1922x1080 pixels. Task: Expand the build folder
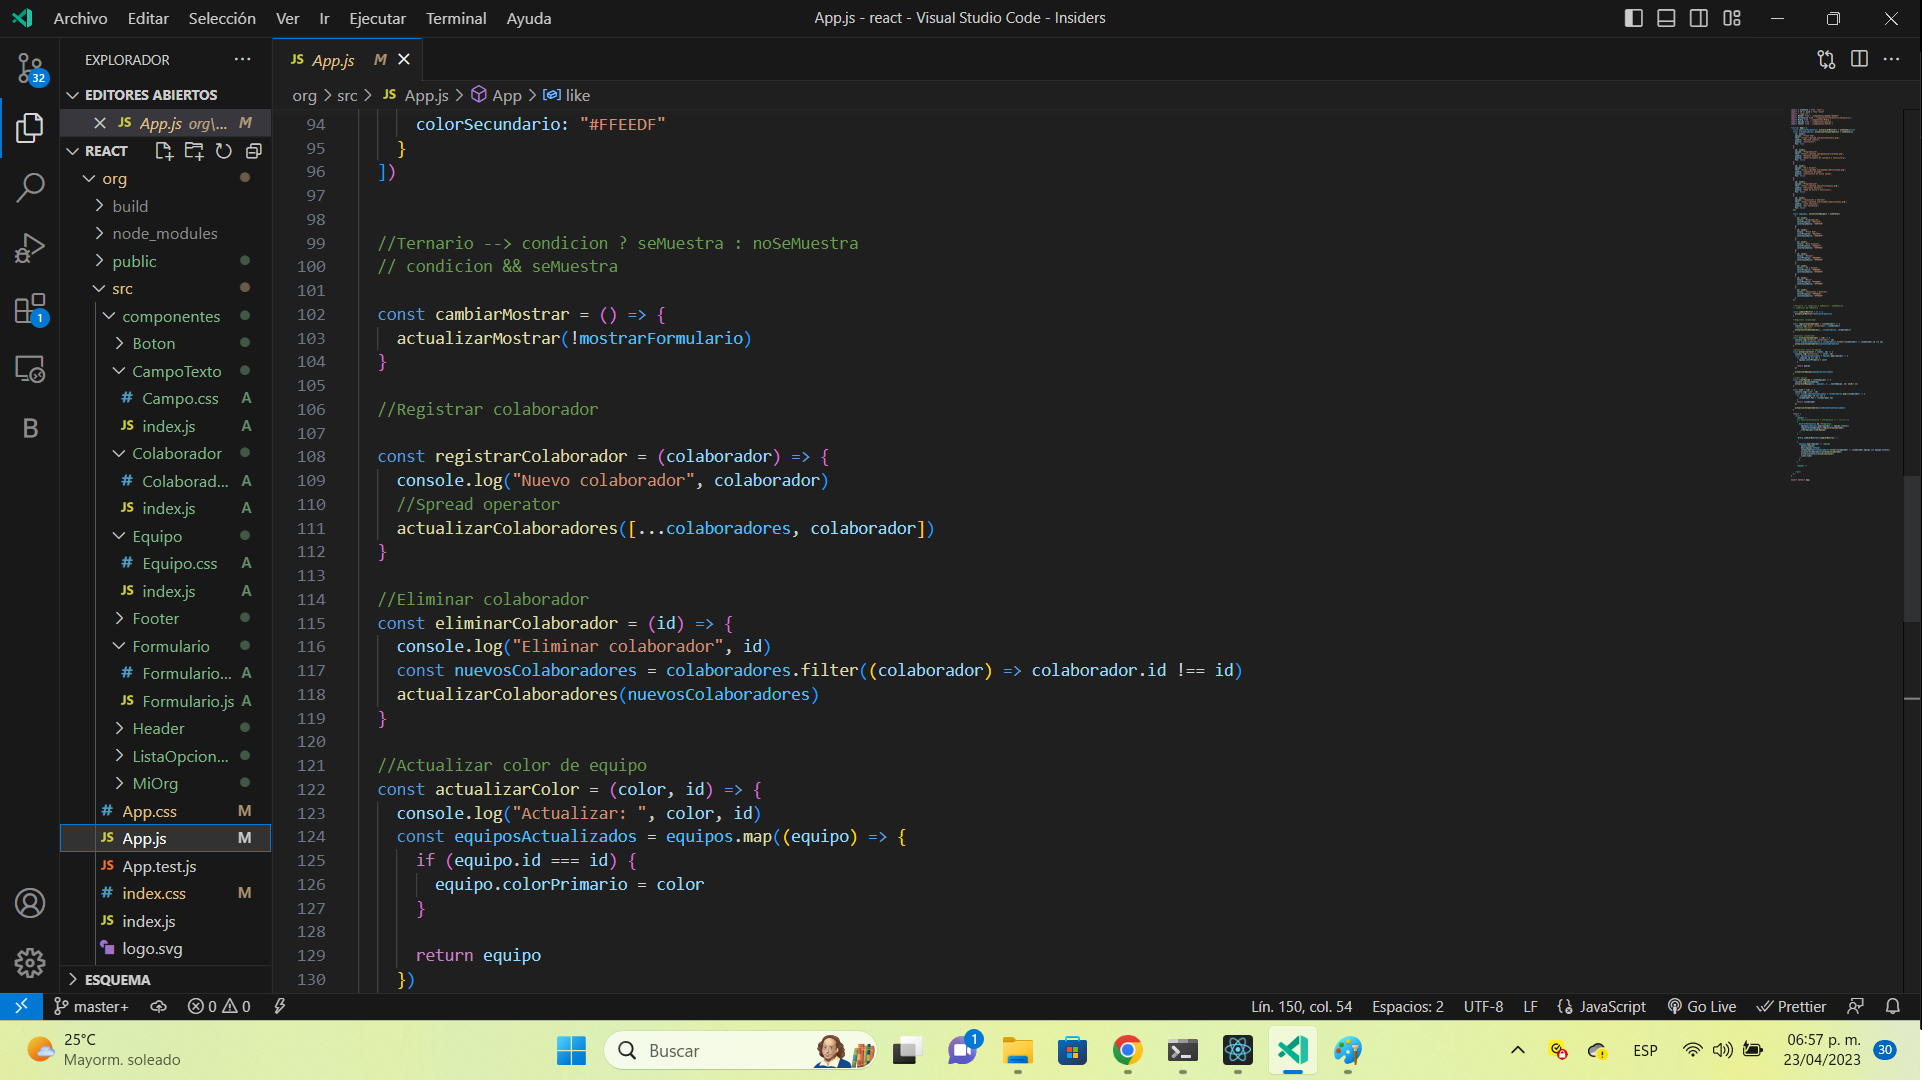[x=165, y=206]
